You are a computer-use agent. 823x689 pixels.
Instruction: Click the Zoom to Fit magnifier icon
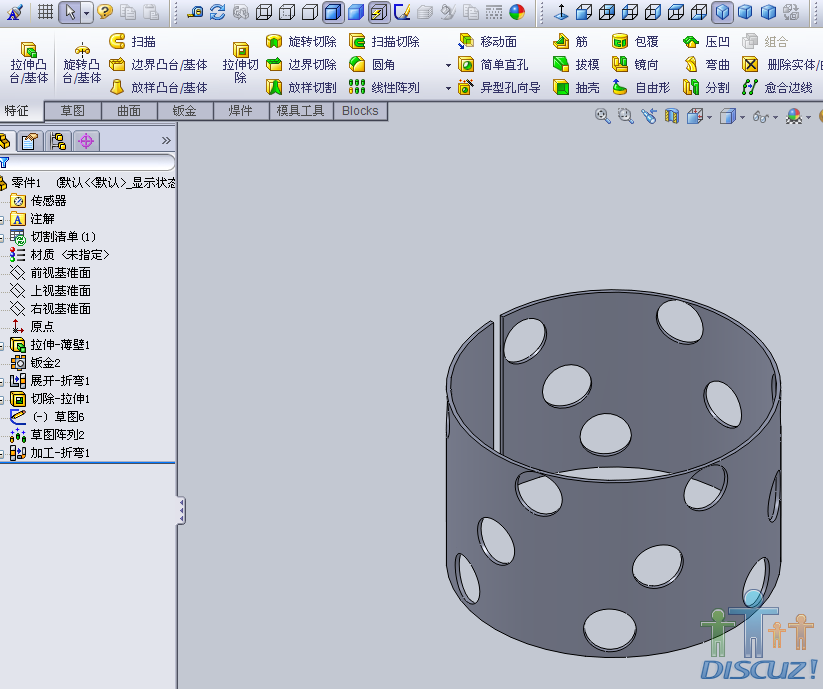pos(603,116)
